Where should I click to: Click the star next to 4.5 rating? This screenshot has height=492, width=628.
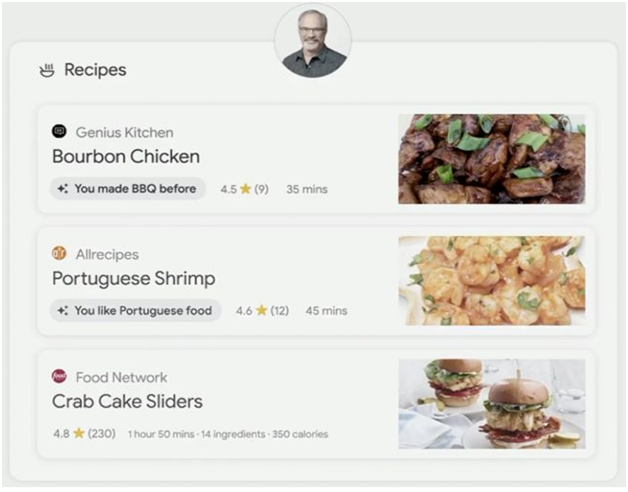pos(246,189)
